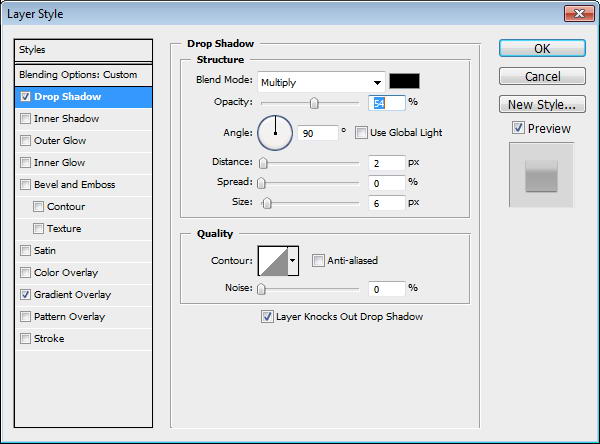Click the Distance value field
The width and height of the screenshot is (600, 444).
386,163
